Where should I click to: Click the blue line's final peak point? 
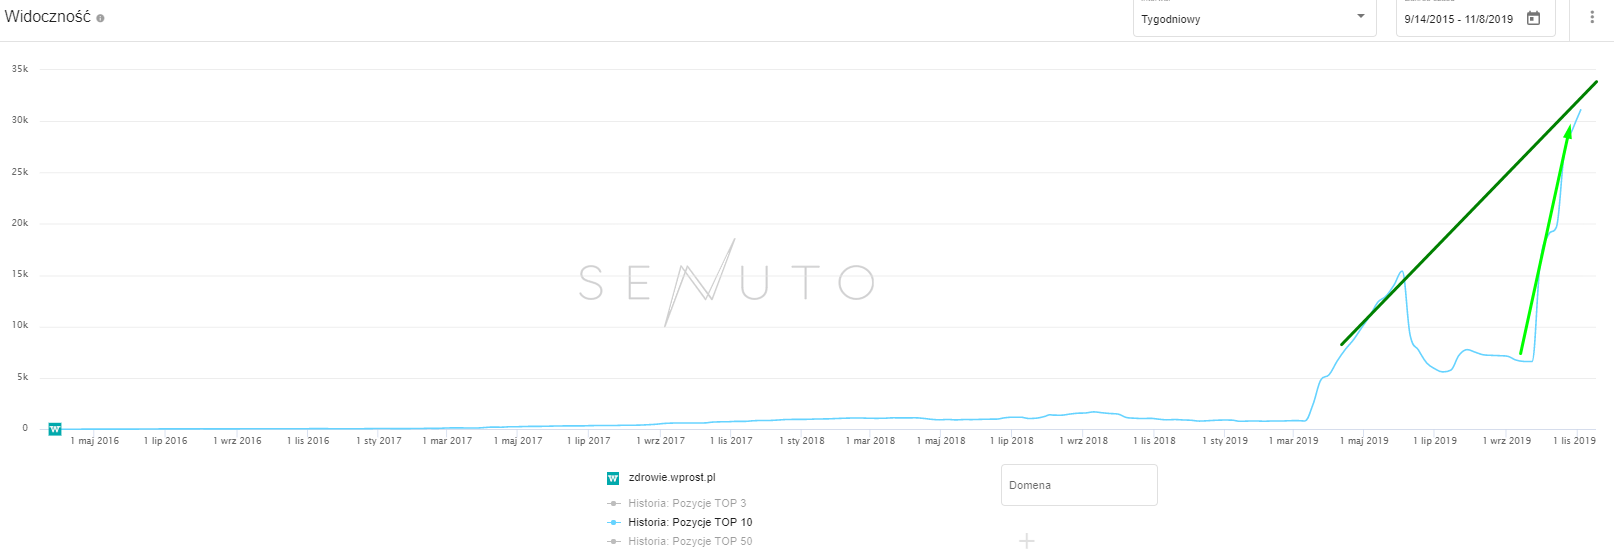pos(1581,109)
